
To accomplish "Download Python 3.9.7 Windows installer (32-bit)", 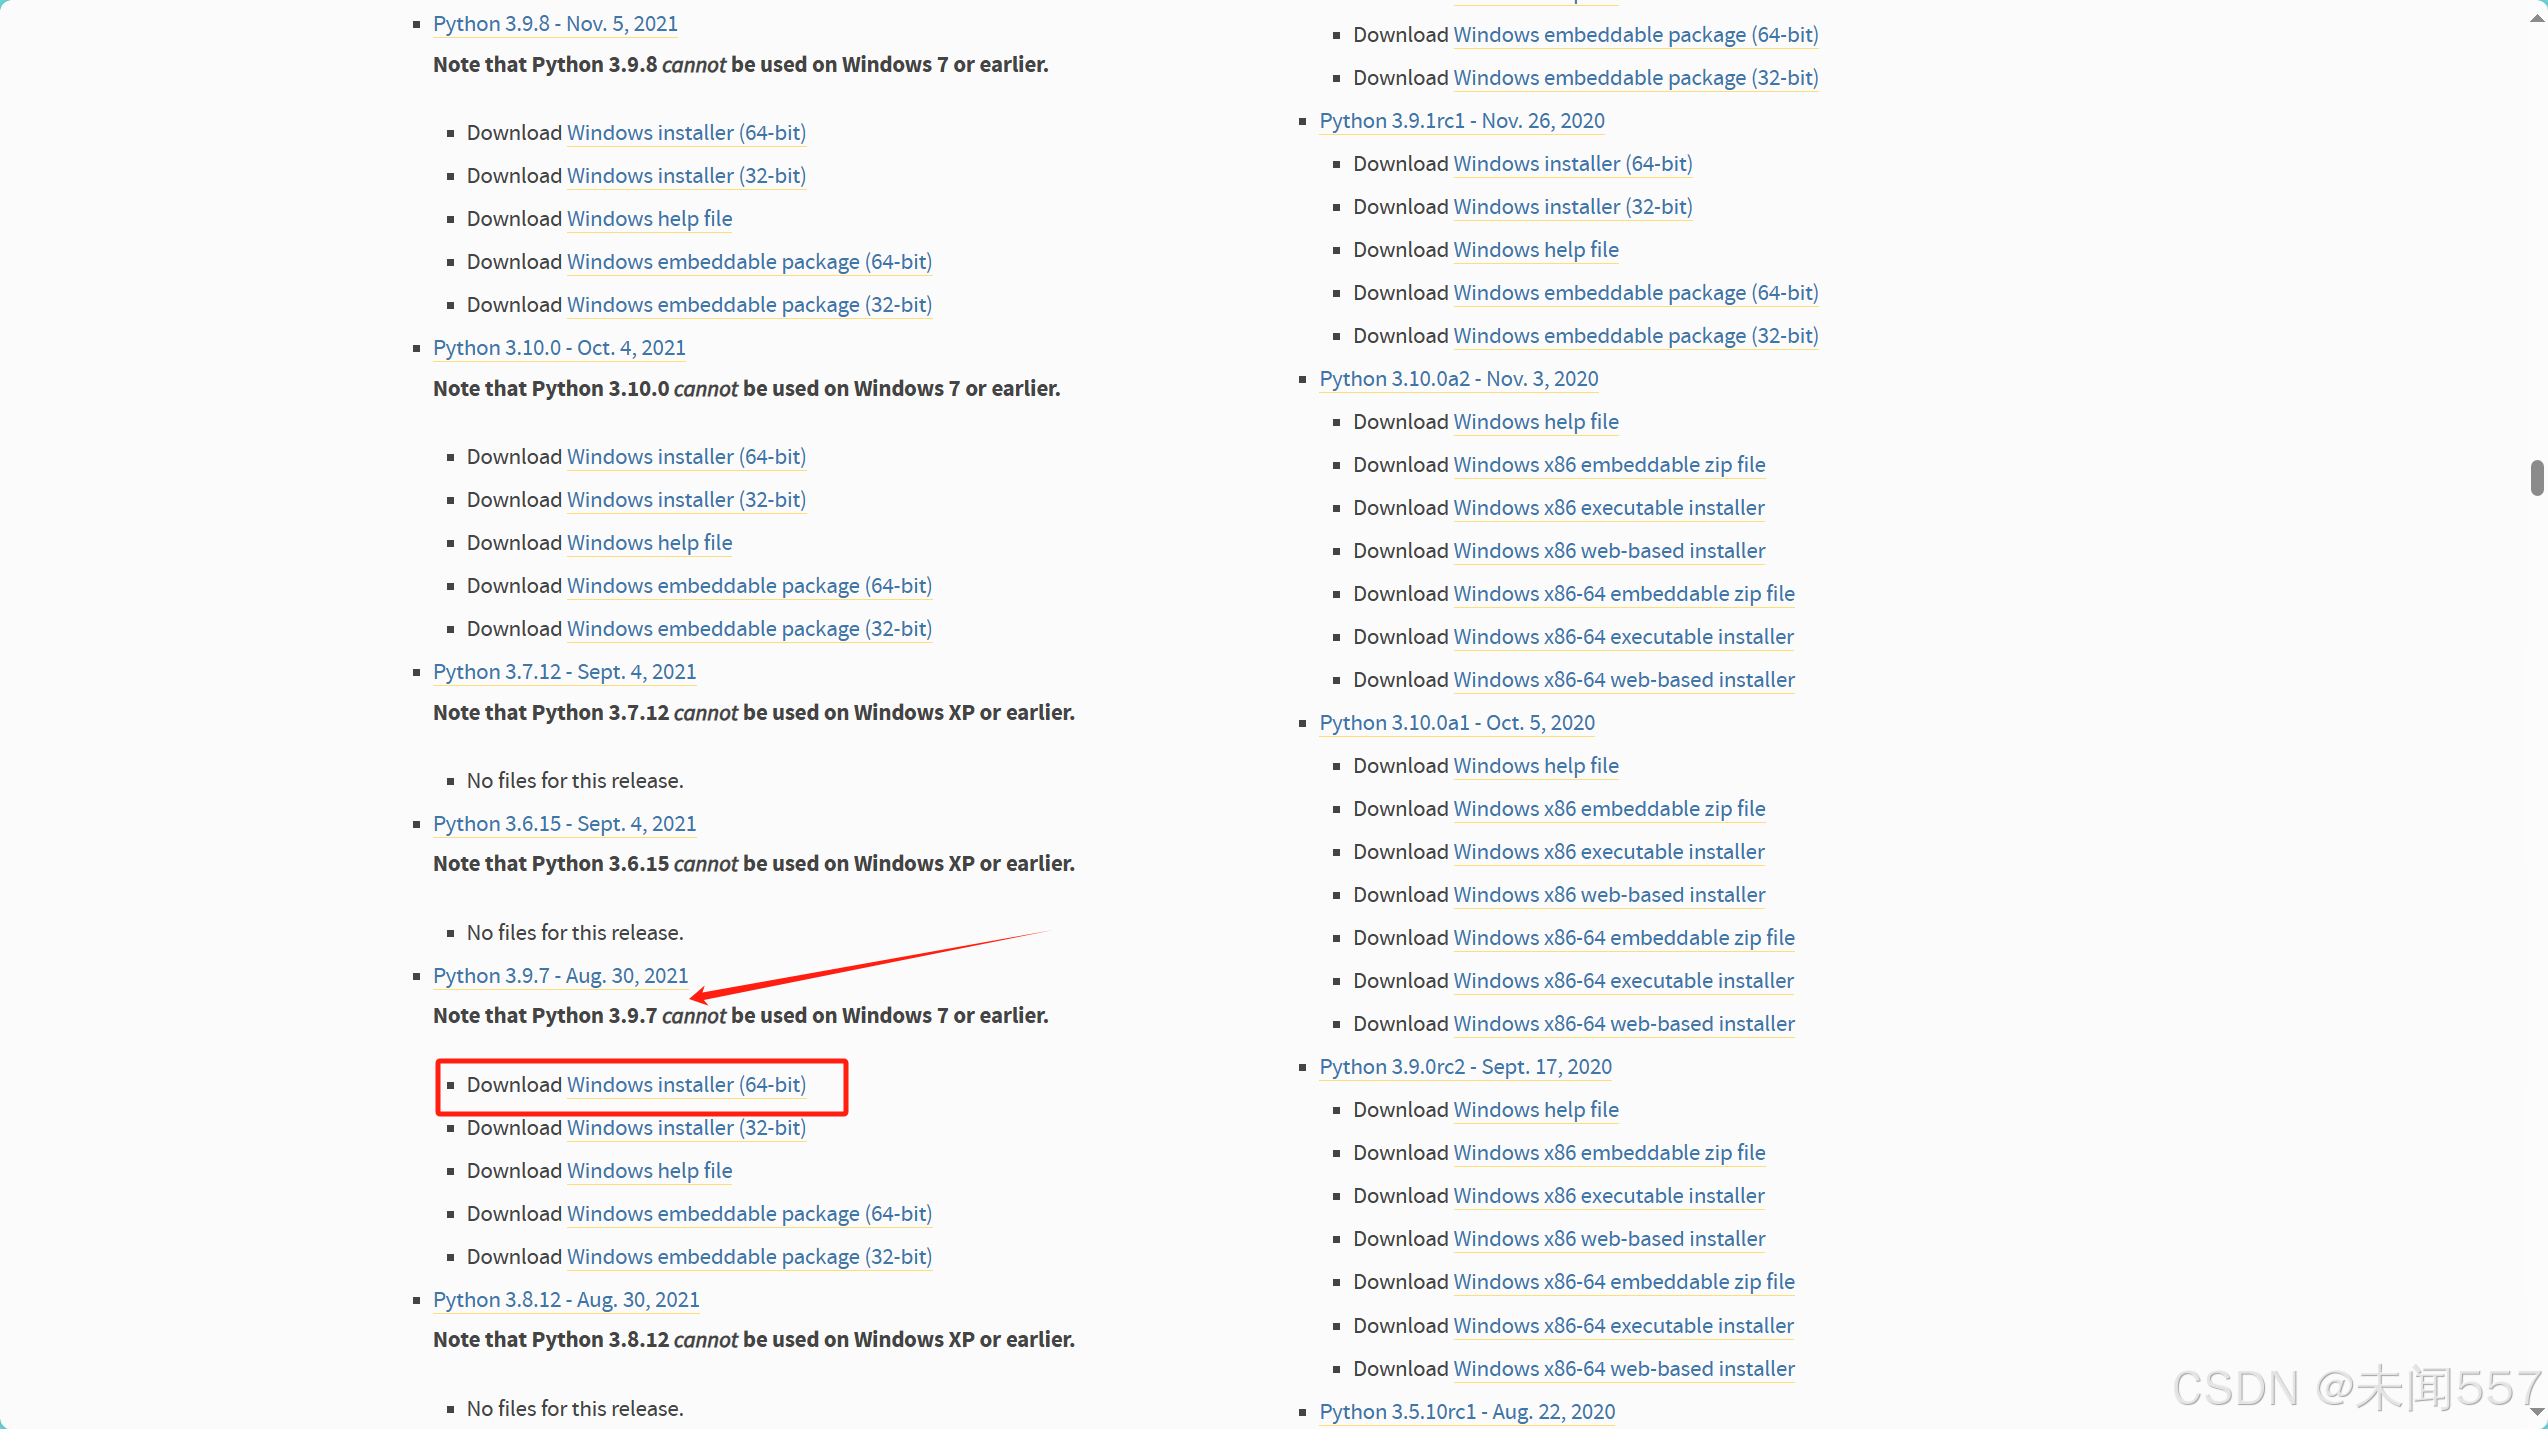I will 686,1128.
